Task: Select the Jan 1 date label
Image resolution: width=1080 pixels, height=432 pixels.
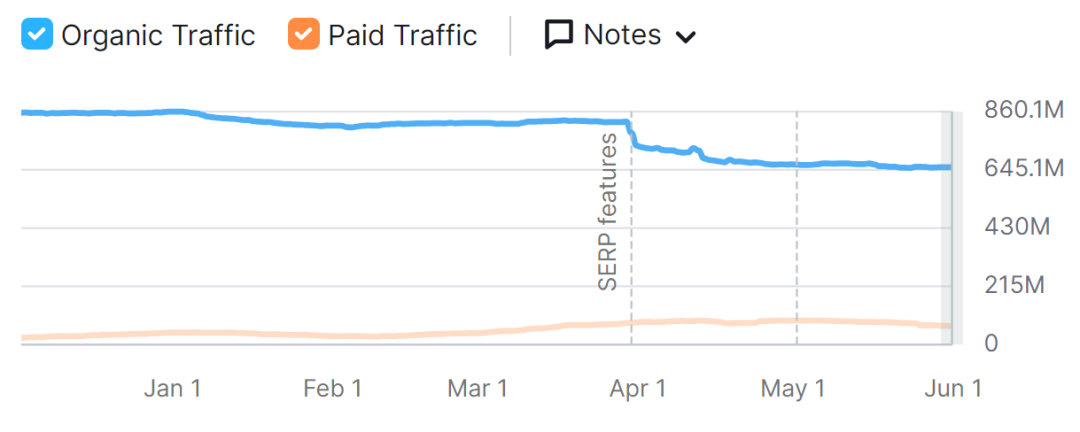Action: click(x=172, y=389)
